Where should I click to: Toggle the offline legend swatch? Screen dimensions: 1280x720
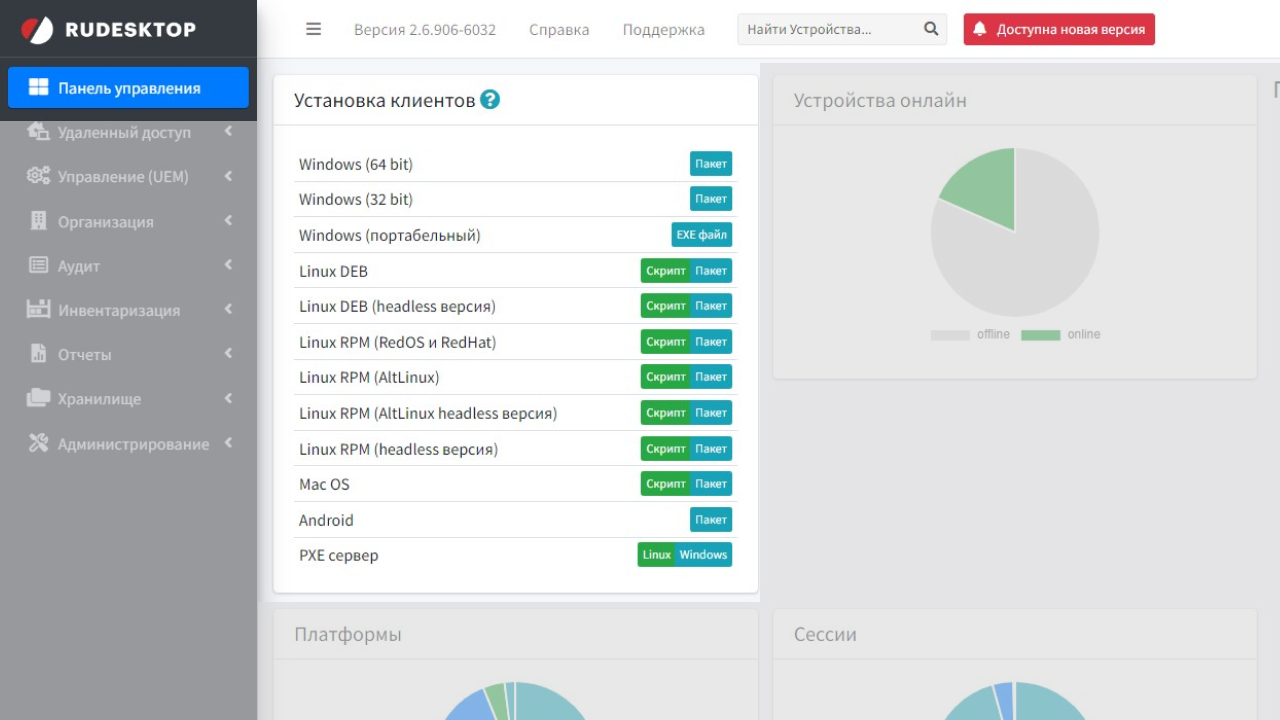pos(950,335)
